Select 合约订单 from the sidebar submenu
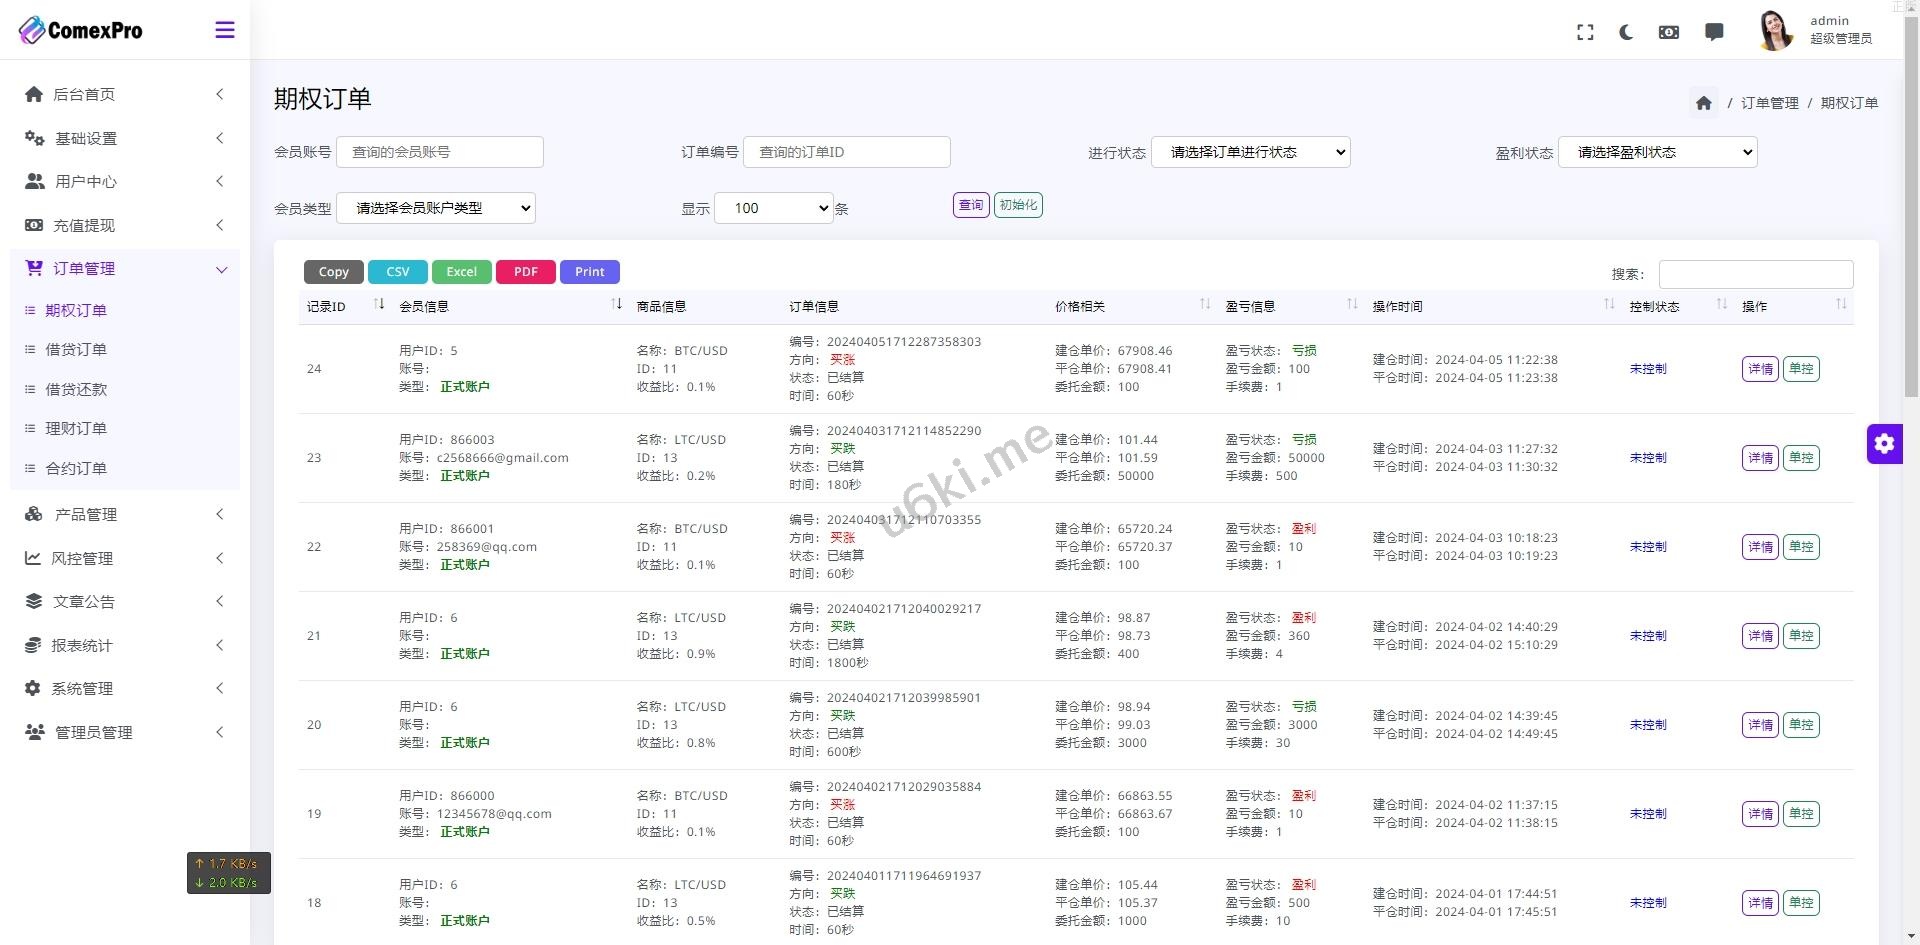The height and width of the screenshot is (945, 1920). click(76, 468)
